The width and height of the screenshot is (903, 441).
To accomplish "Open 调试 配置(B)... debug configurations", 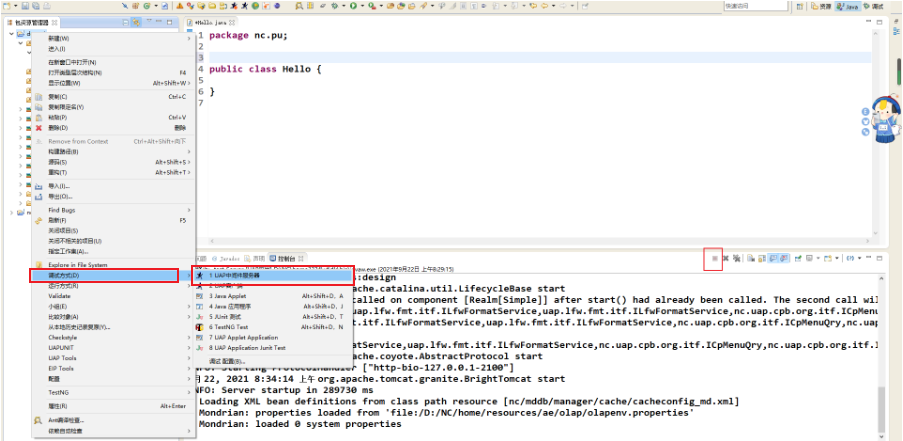I will coord(271,361).
